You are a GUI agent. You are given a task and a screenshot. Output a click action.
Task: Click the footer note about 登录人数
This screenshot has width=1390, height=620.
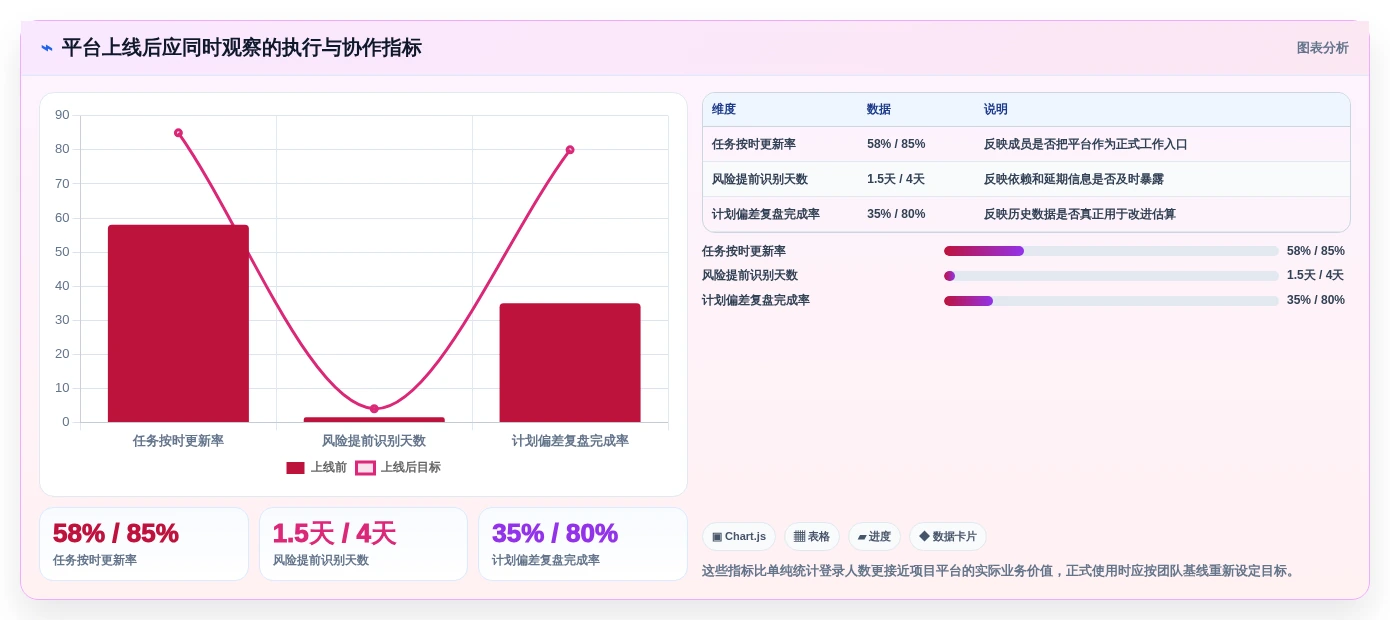click(1000, 571)
